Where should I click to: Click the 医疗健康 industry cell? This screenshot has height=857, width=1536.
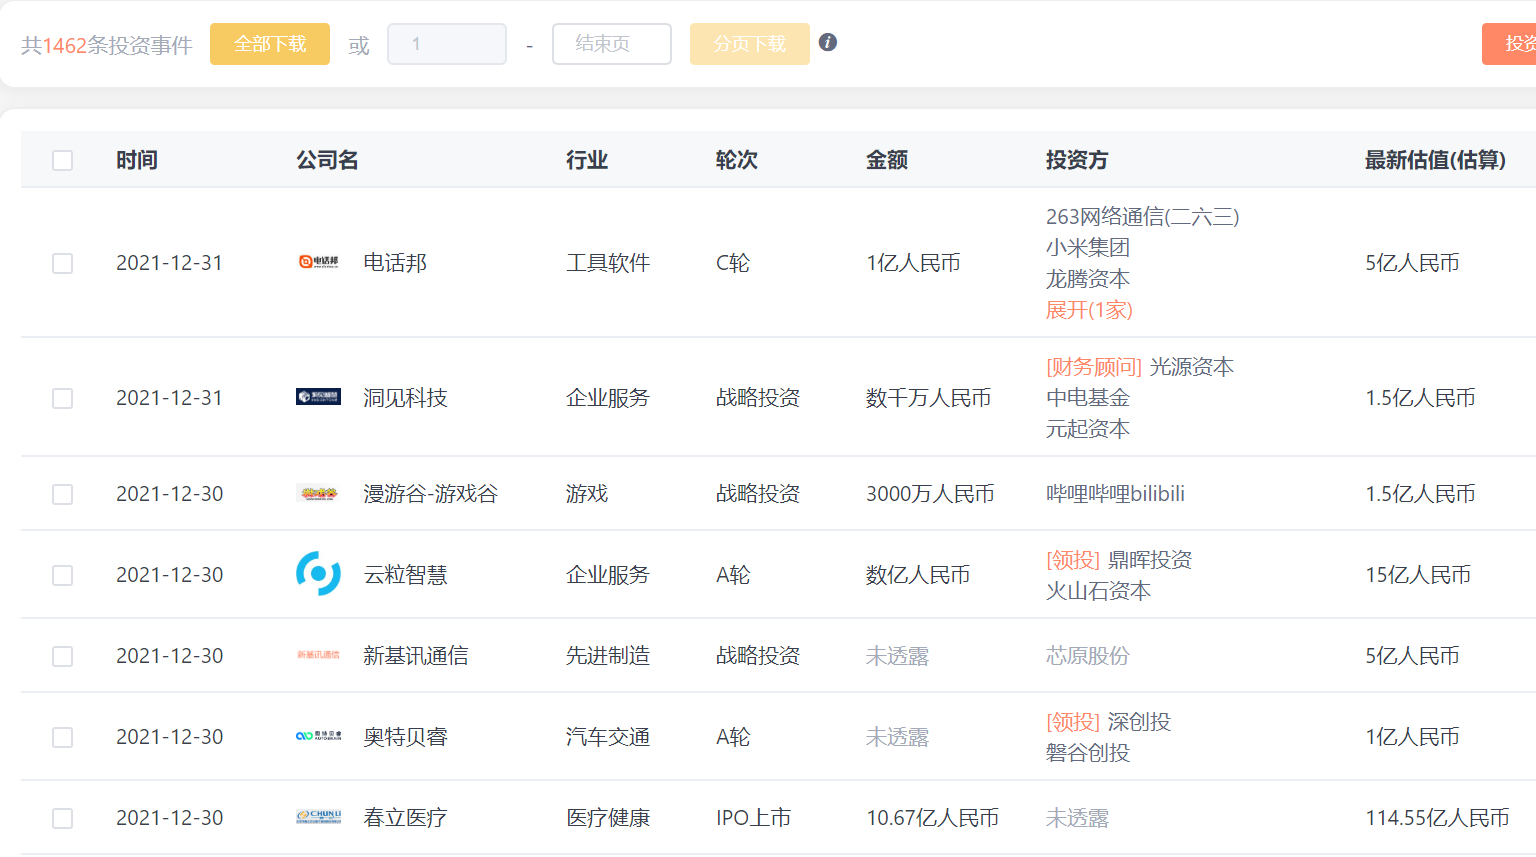coord(608,818)
